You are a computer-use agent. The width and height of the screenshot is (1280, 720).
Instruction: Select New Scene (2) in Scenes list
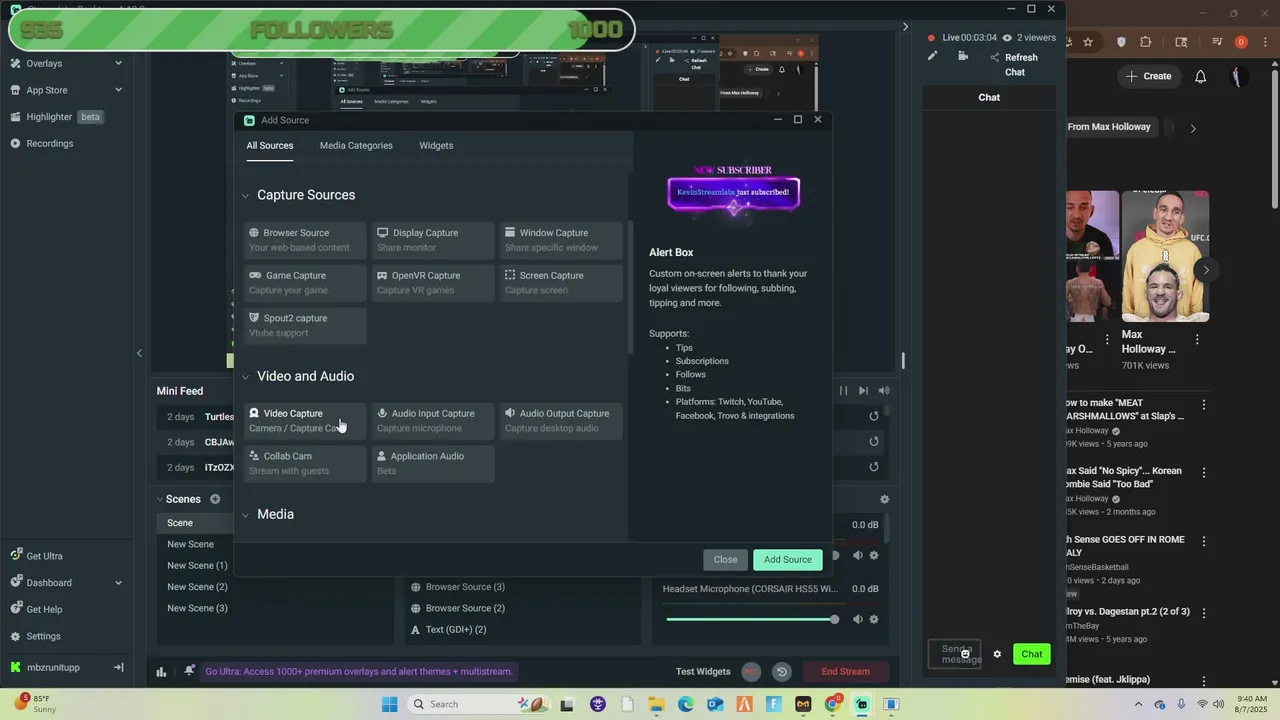coord(197,587)
